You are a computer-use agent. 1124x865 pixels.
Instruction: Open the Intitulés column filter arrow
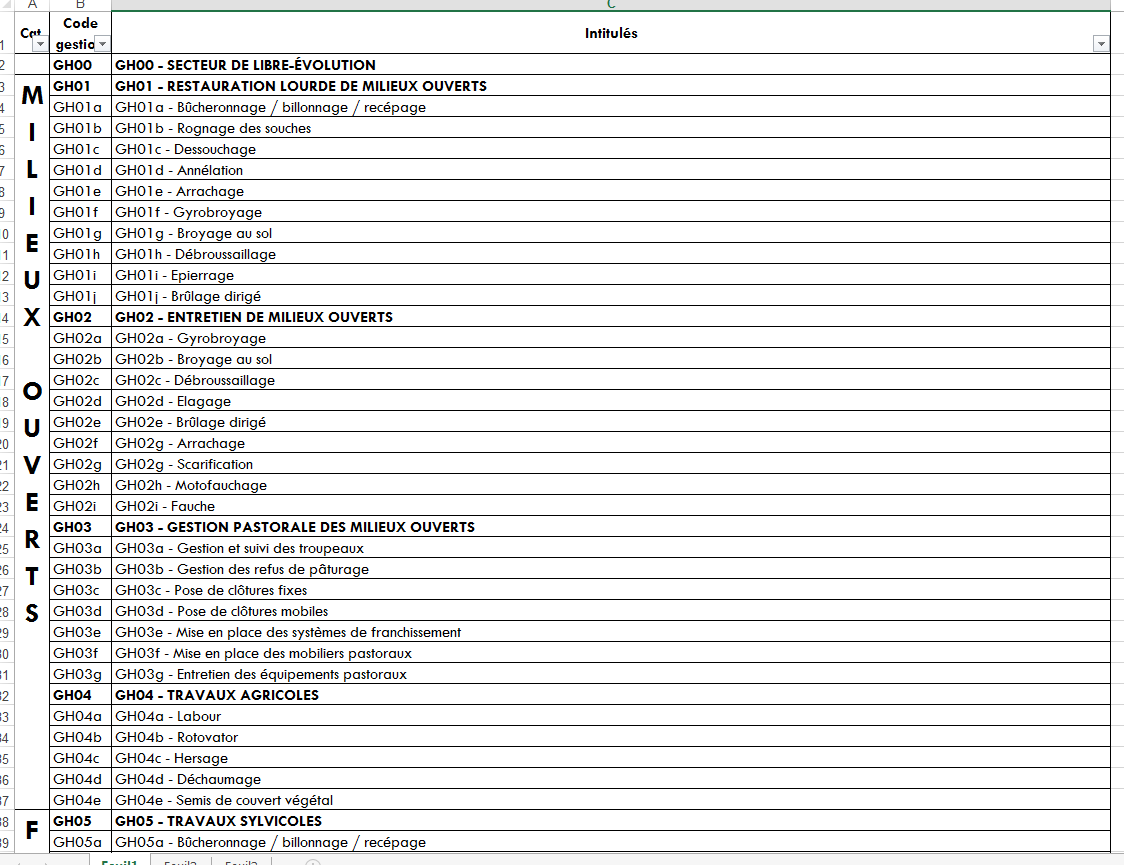[x=1101, y=44]
